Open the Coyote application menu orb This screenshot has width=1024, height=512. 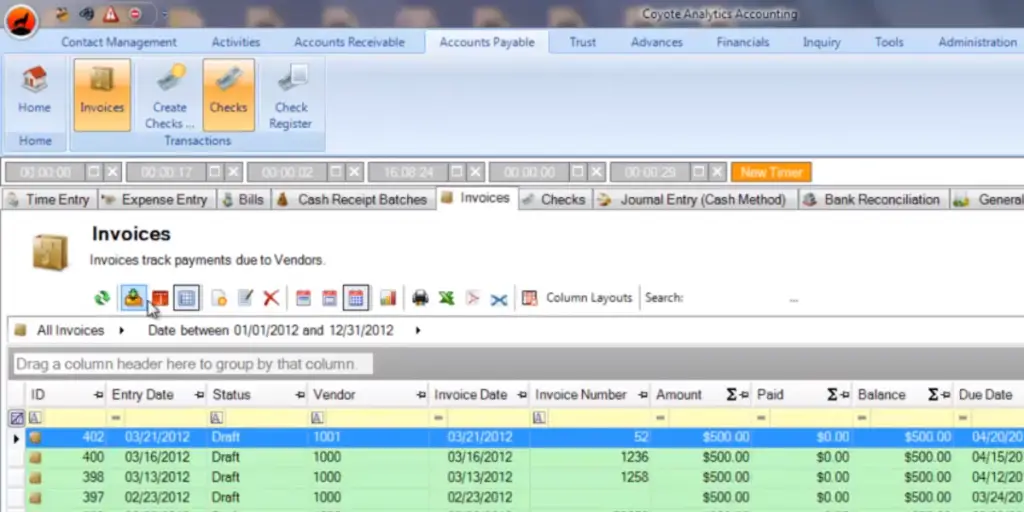click(21, 22)
